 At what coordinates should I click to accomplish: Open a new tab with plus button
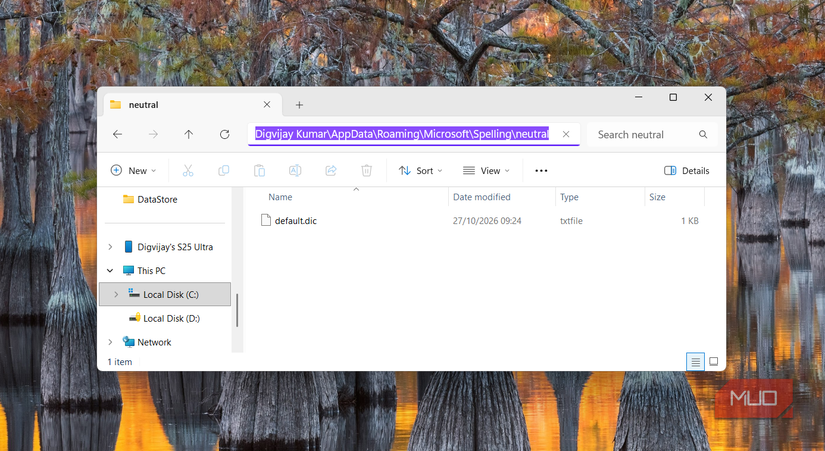[x=299, y=105]
